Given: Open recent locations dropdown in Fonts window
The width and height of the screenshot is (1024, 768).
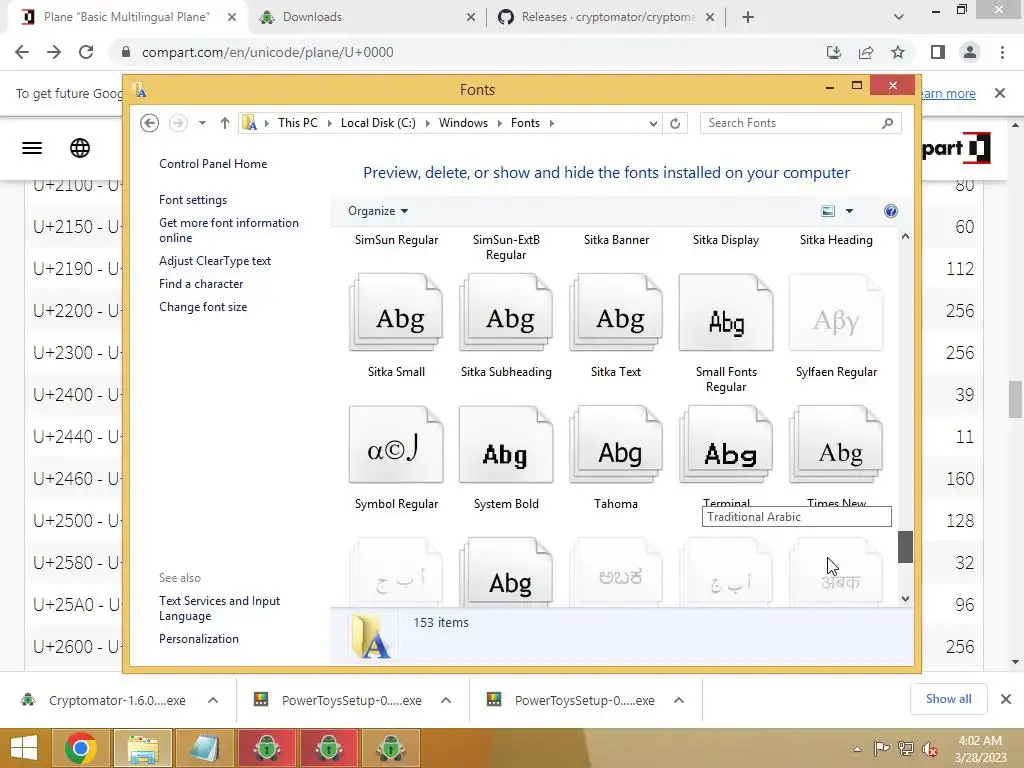Looking at the screenshot, I should pos(202,123).
